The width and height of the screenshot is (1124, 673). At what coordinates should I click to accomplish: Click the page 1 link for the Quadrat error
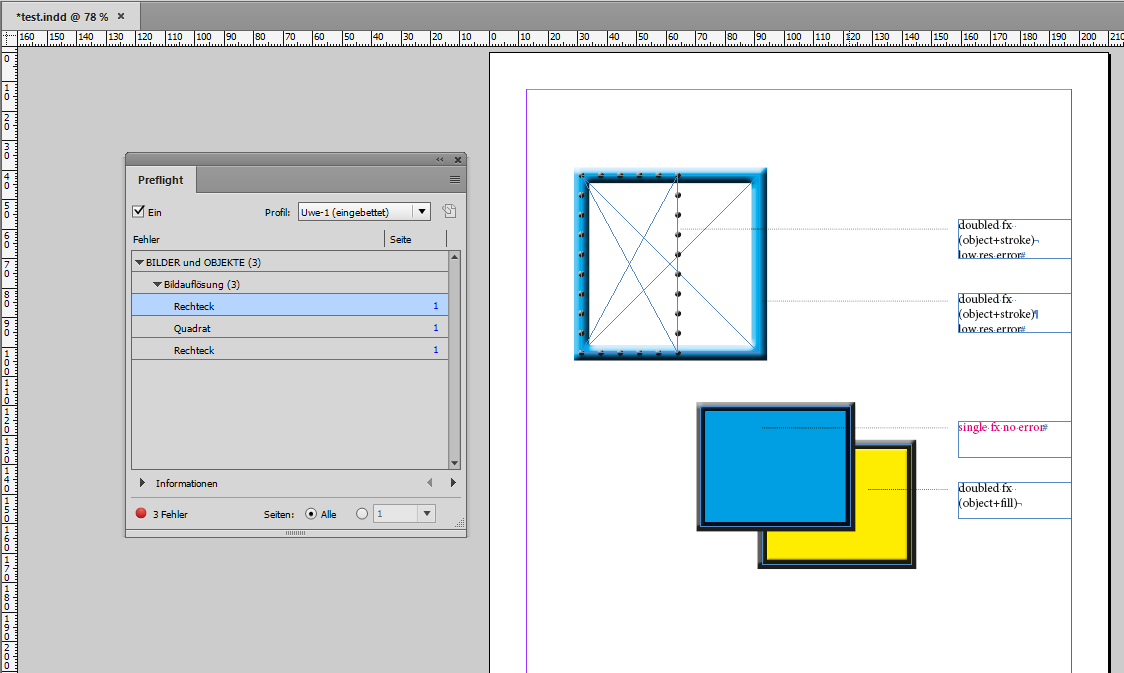436,328
